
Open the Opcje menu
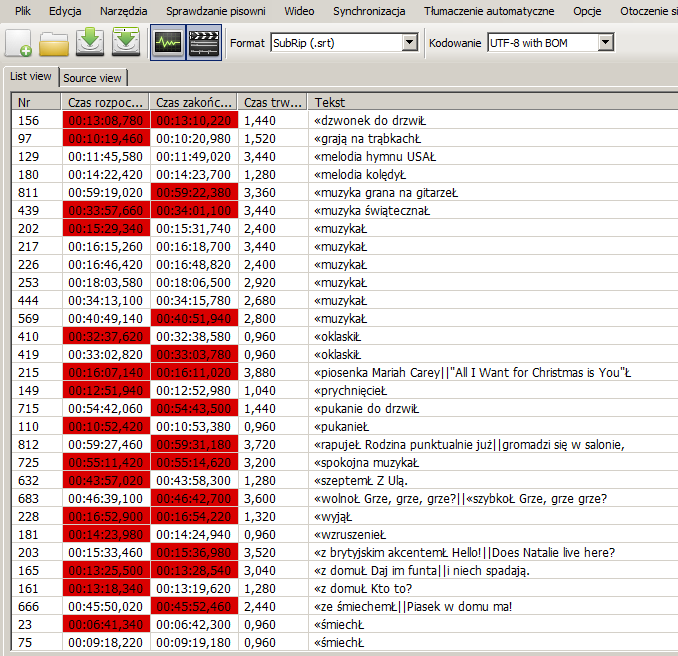click(x=587, y=11)
